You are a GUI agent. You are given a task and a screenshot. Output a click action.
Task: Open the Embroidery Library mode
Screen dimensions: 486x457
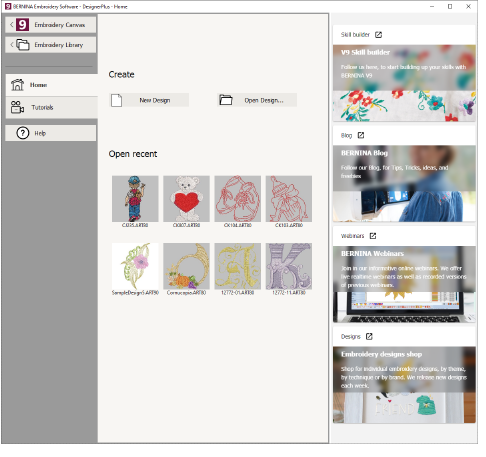click(51, 45)
